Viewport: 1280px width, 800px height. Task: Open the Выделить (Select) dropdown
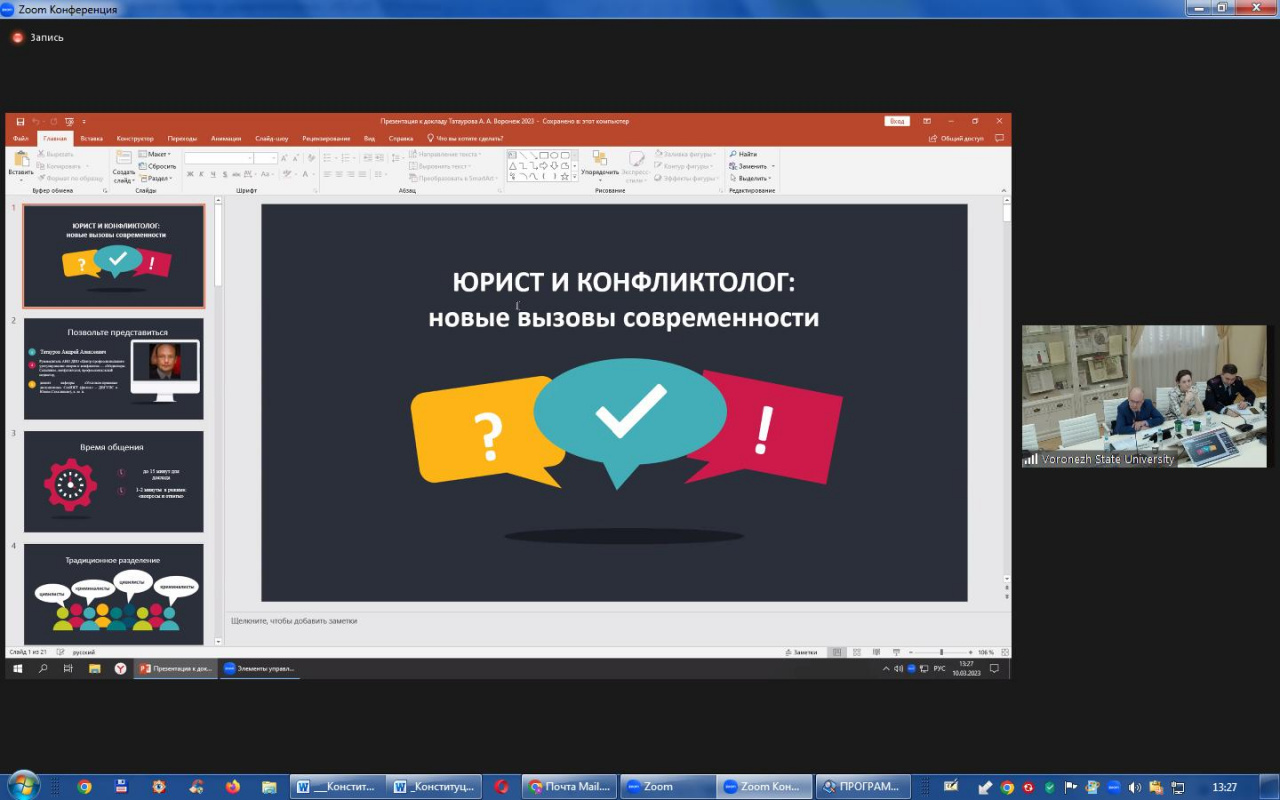752,178
